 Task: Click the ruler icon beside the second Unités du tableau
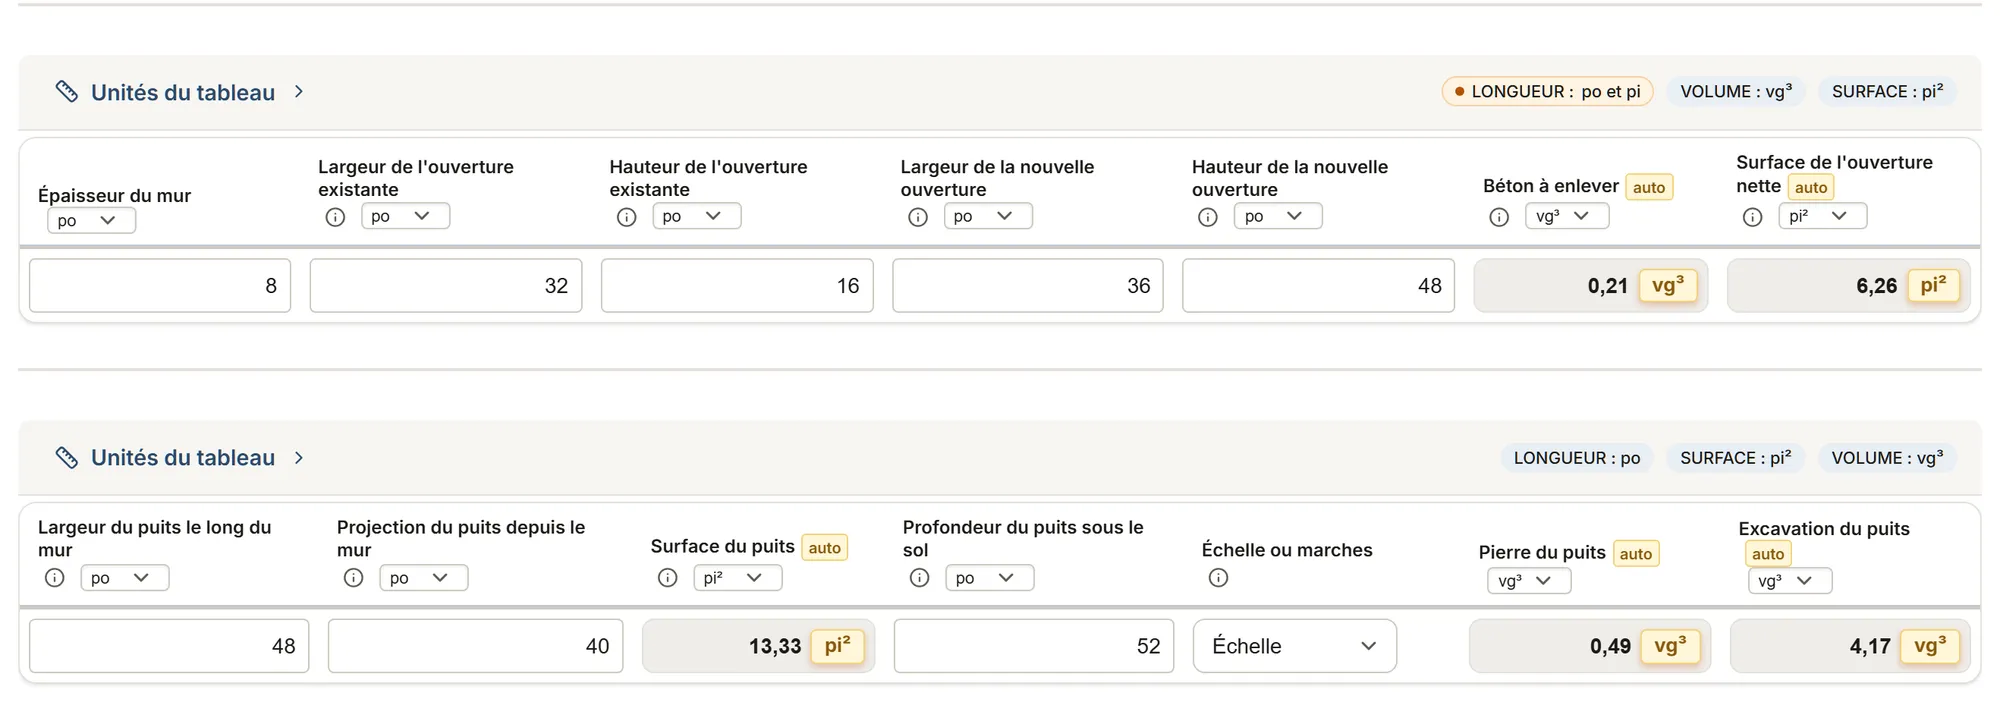[x=67, y=458]
